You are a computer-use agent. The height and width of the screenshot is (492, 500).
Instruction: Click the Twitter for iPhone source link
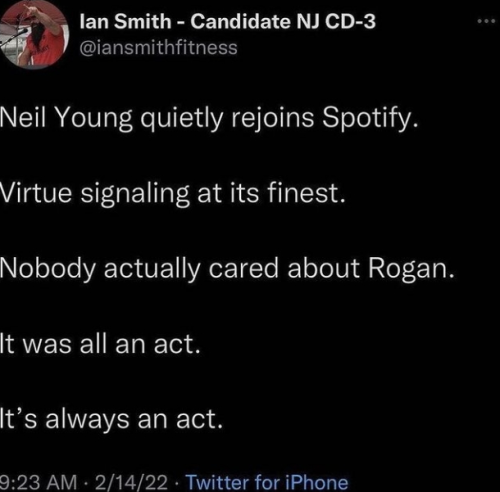(267, 482)
